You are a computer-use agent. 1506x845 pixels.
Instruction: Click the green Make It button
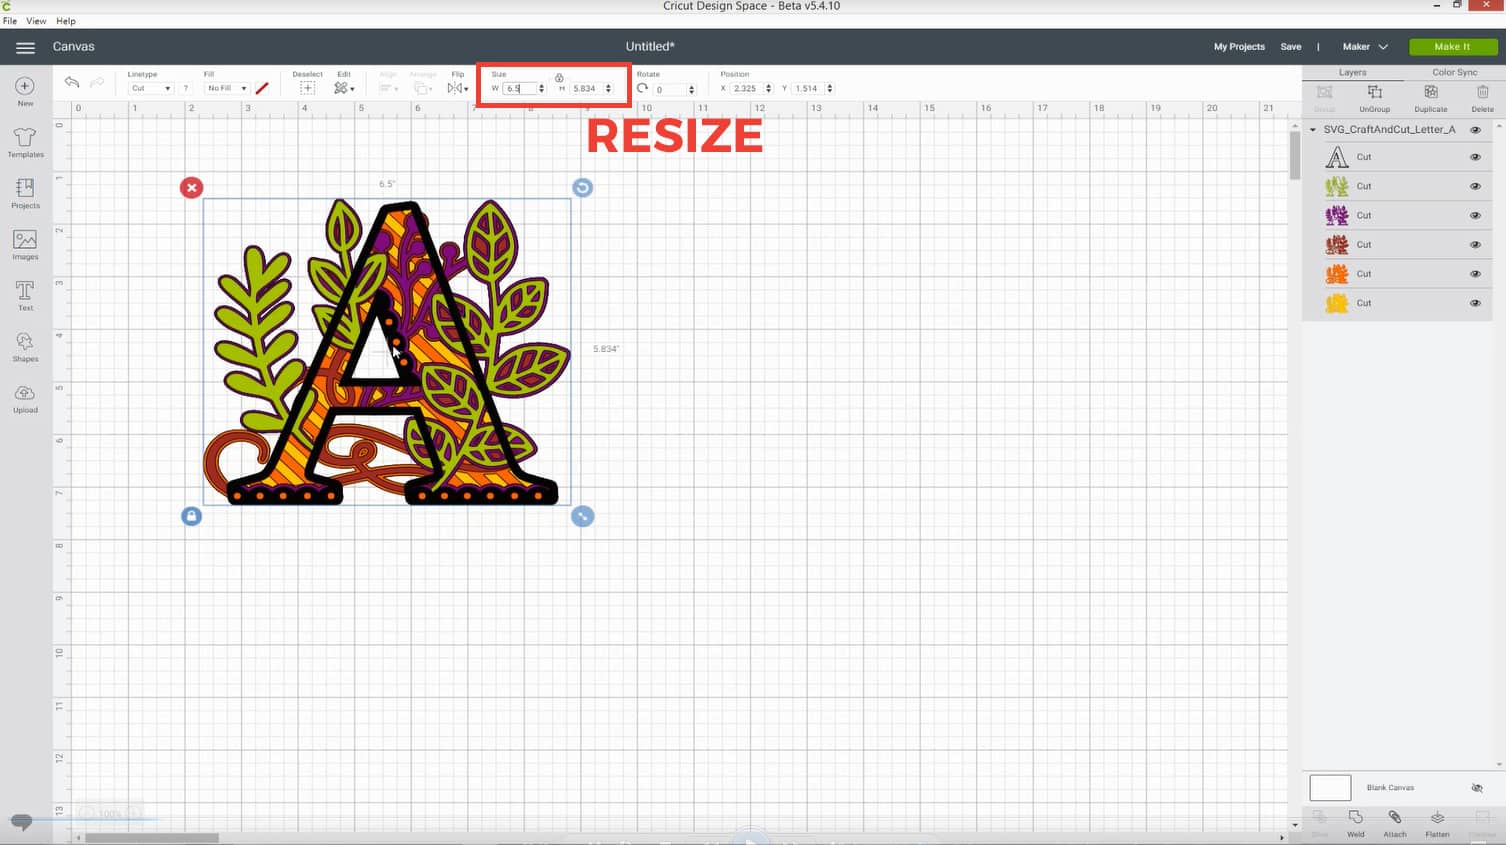[x=1452, y=46]
